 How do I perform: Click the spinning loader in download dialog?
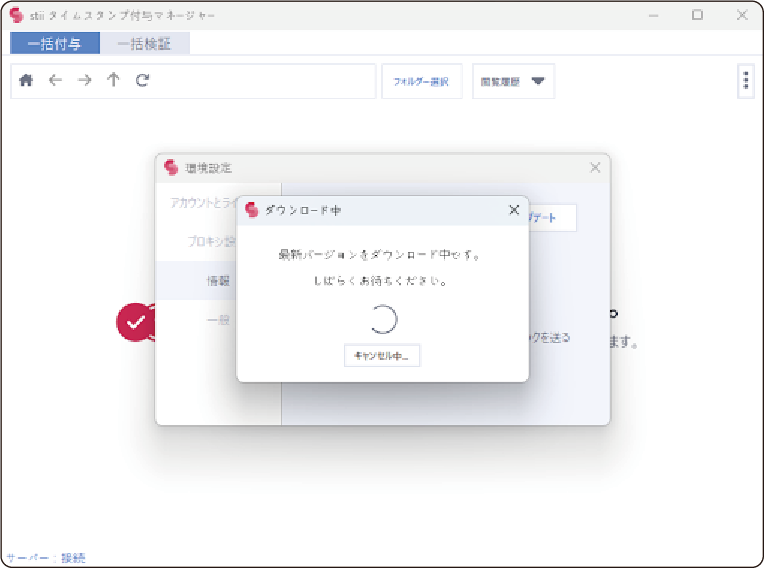point(382,319)
